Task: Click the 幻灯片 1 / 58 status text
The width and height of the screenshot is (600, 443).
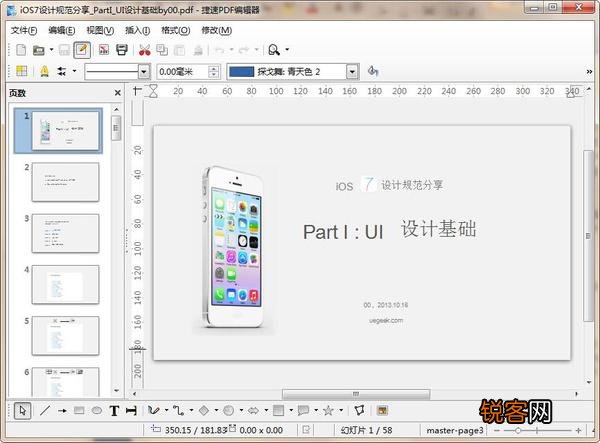Action: point(367,430)
